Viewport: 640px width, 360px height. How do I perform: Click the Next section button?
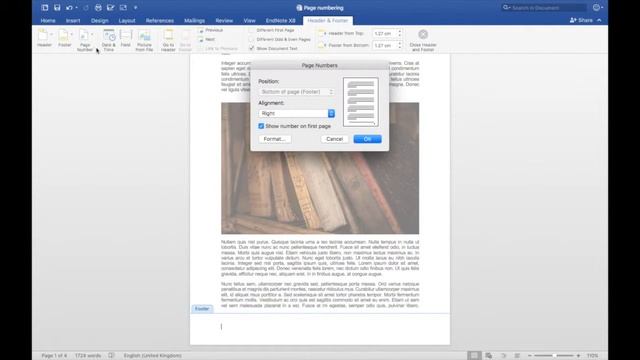pyautogui.click(x=207, y=39)
